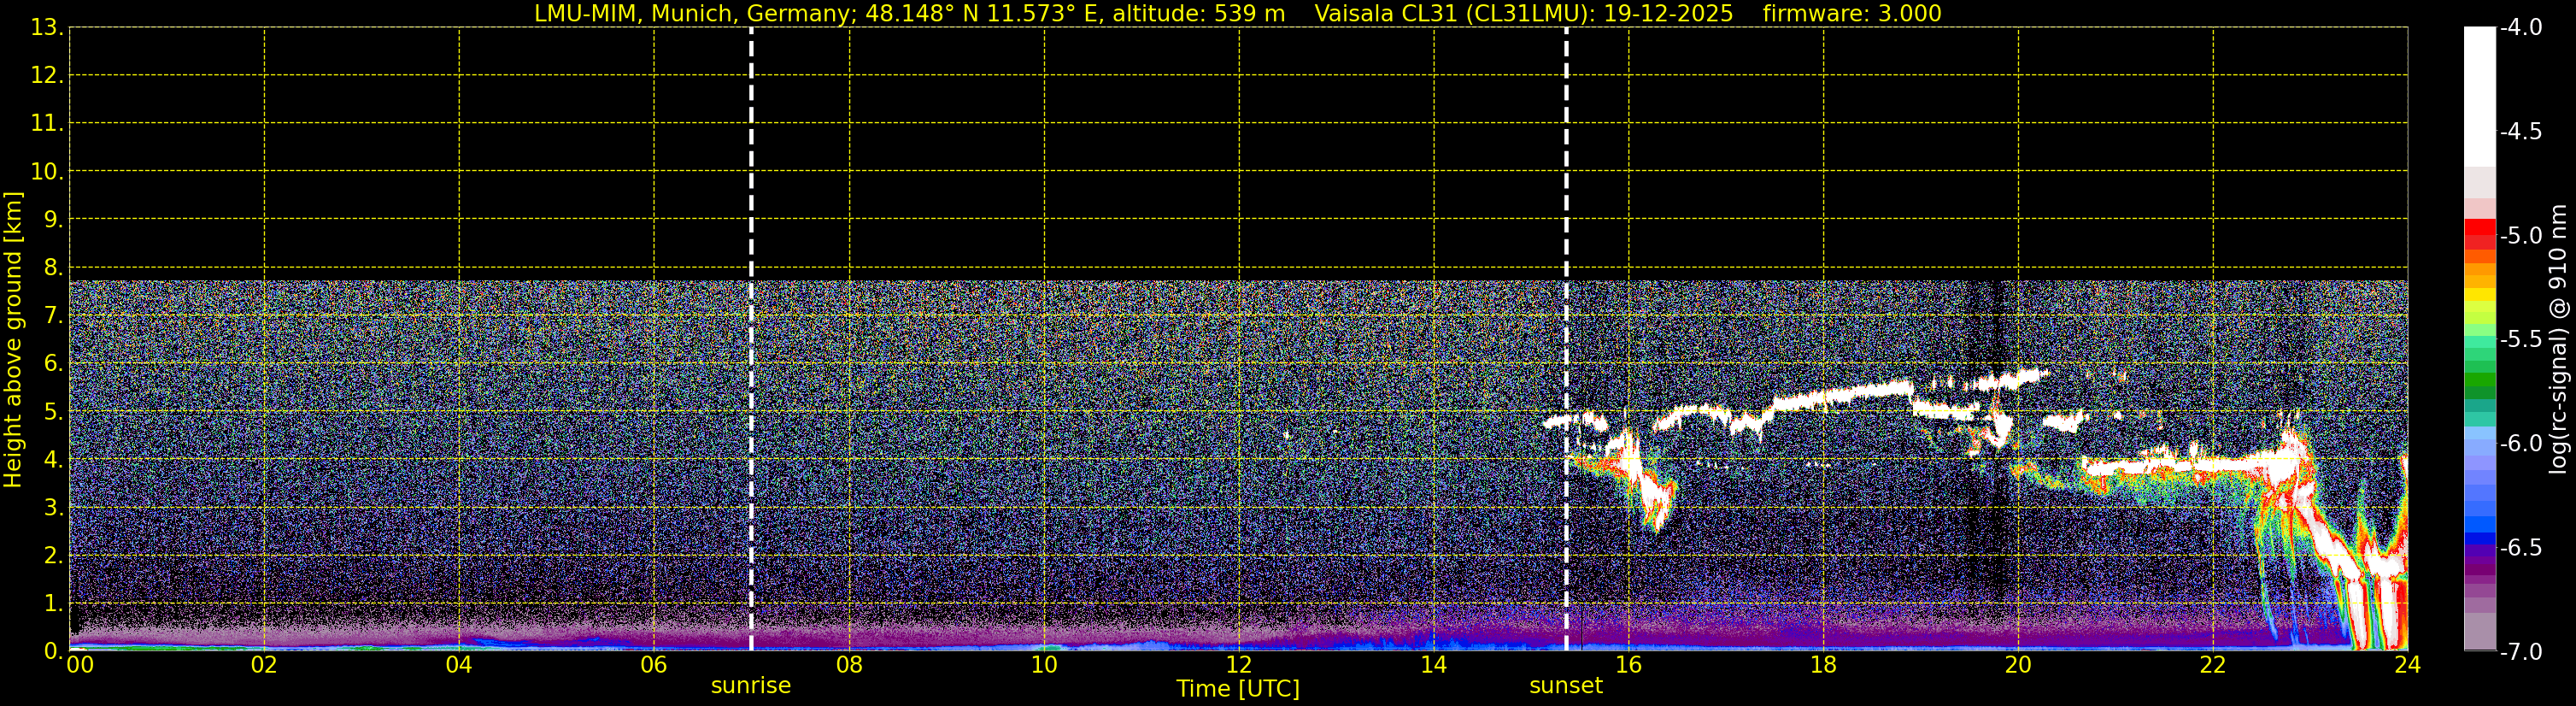The image size is (2576, 706).
Task: Click the '18' time axis tick label
Action: point(1824,665)
